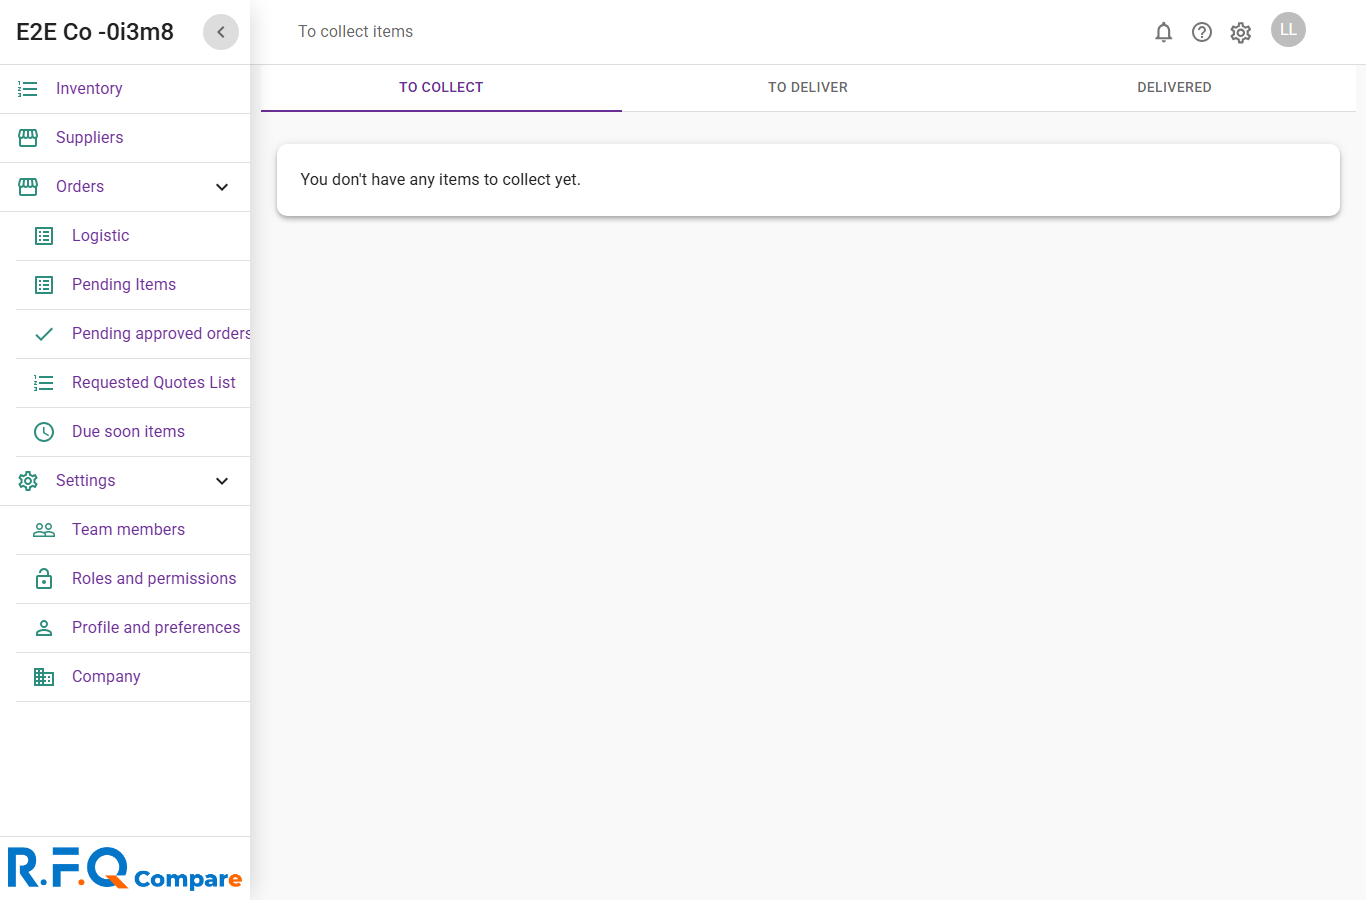Click the Profile and preferences person icon
The height and width of the screenshot is (900, 1366).
tap(44, 628)
